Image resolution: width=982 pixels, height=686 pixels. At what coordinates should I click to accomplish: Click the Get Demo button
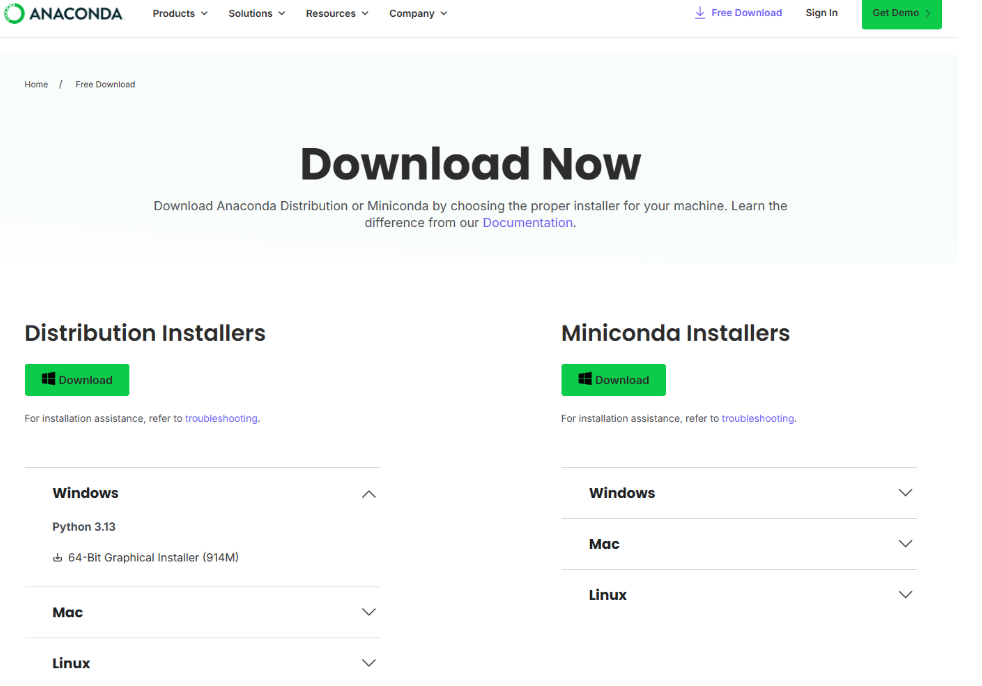[901, 13]
